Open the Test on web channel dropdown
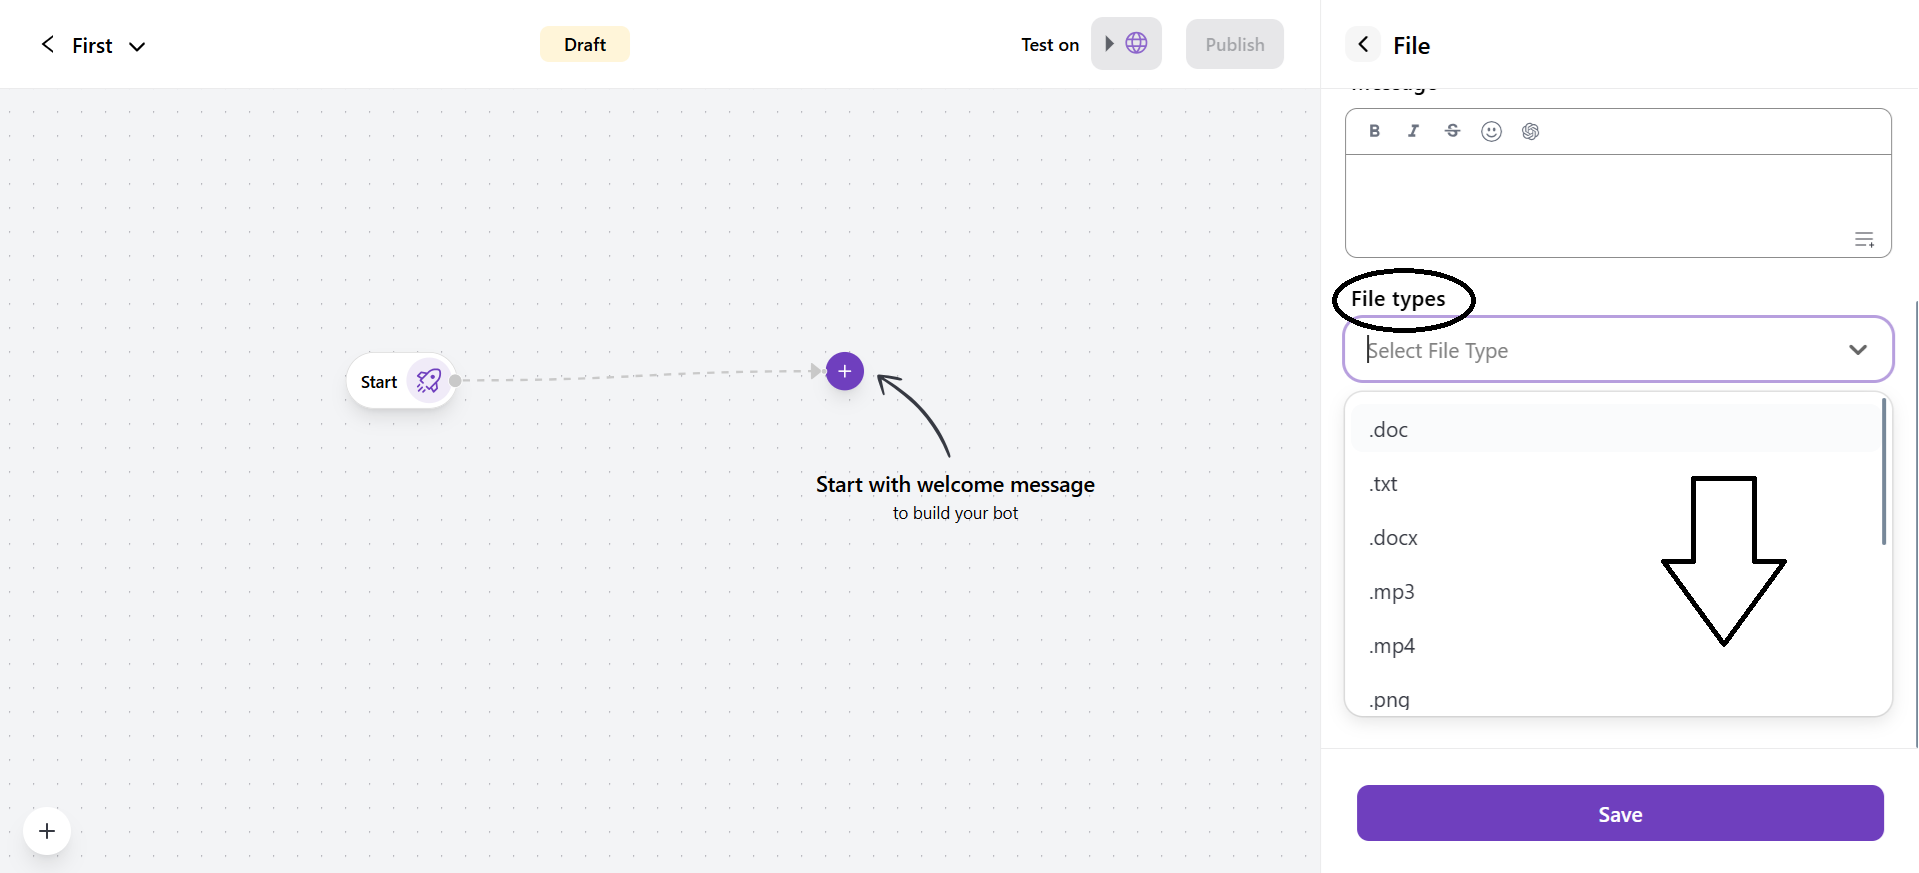 (x=1126, y=44)
